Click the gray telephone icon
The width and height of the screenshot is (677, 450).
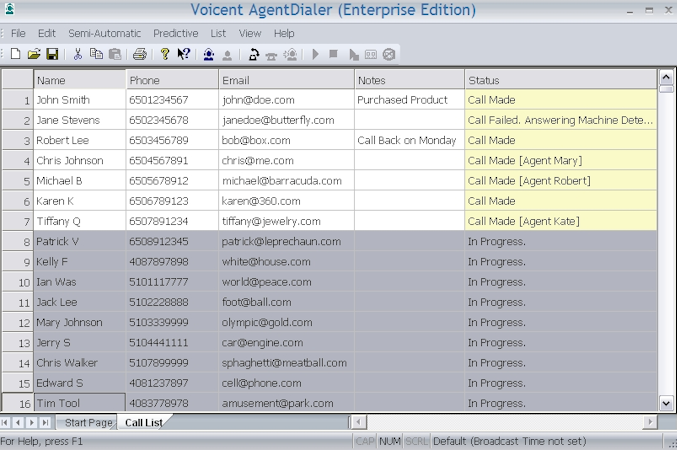(271, 56)
